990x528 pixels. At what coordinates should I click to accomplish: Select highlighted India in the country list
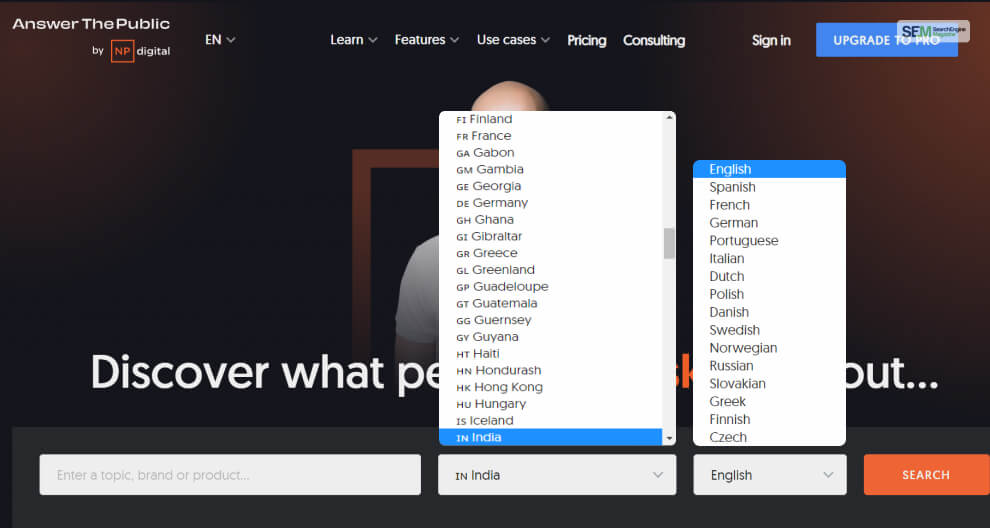[x=551, y=437]
